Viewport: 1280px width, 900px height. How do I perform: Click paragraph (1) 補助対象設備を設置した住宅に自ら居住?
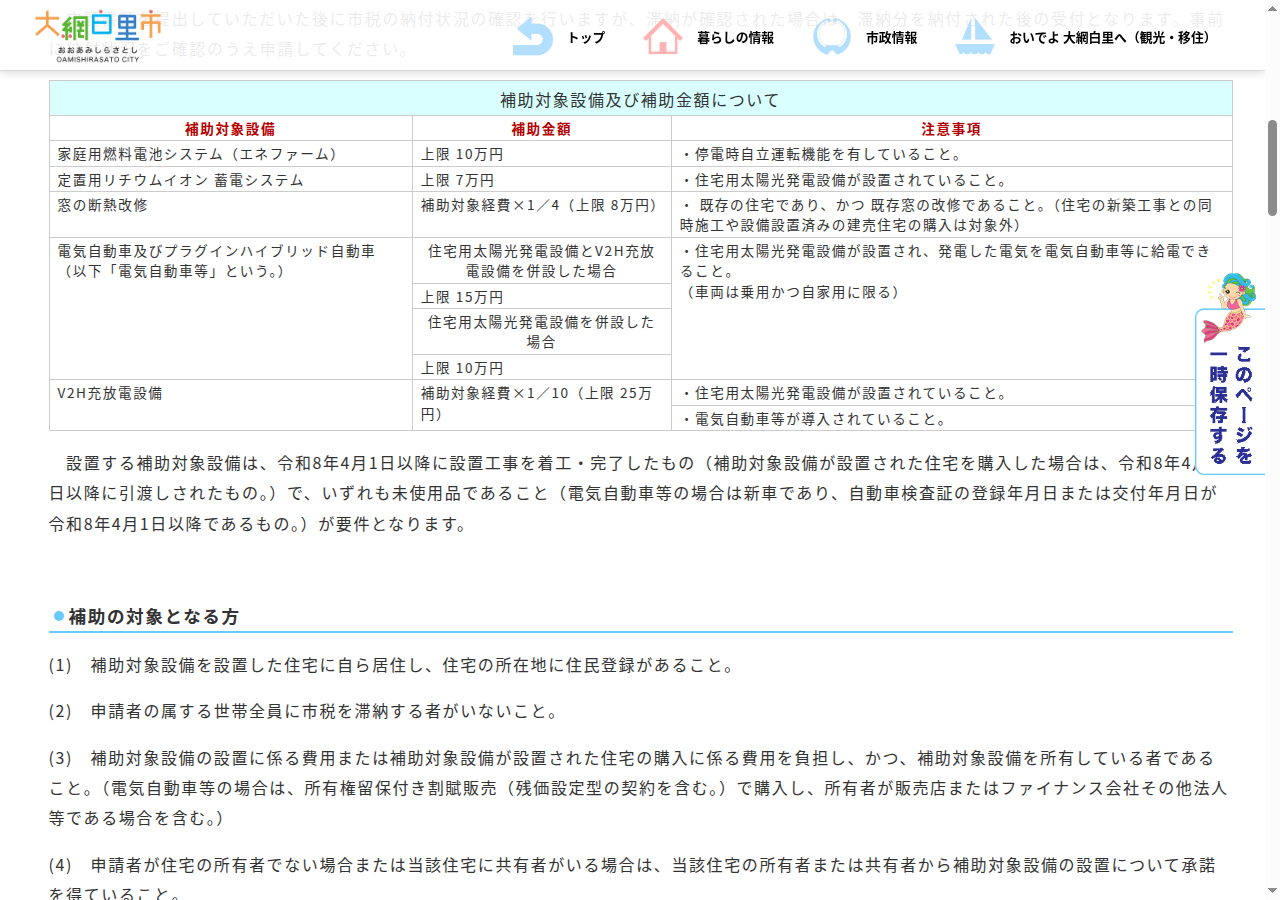tap(391, 665)
